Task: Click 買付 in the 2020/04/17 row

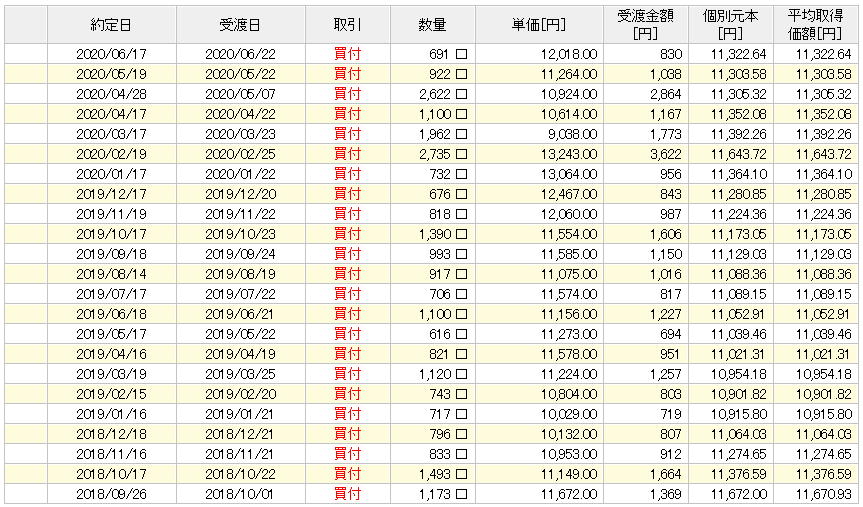Action: coord(348,114)
